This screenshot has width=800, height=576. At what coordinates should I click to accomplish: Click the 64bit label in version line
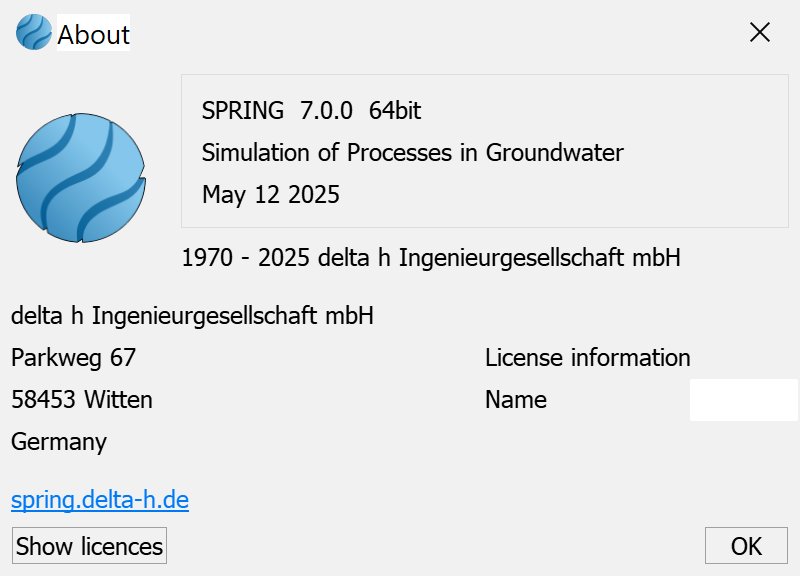tap(395, 110)
